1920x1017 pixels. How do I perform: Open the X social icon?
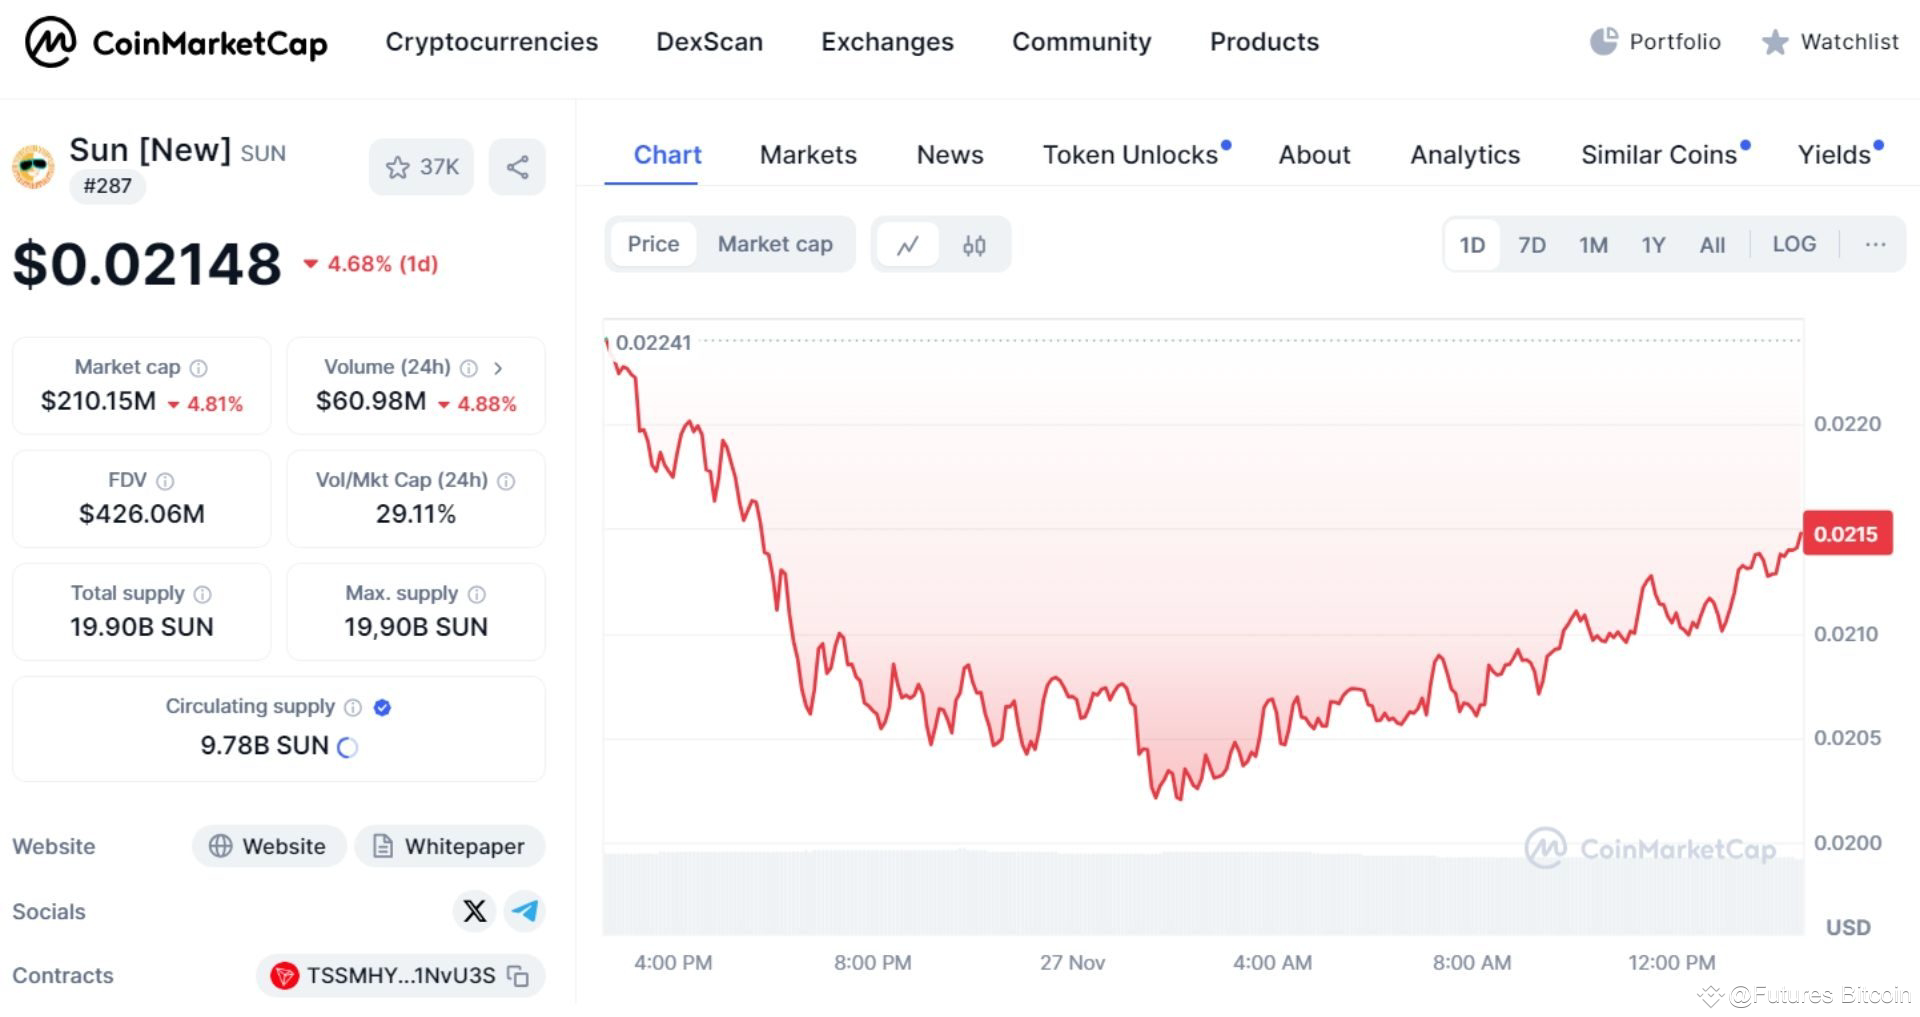point(475,911)
